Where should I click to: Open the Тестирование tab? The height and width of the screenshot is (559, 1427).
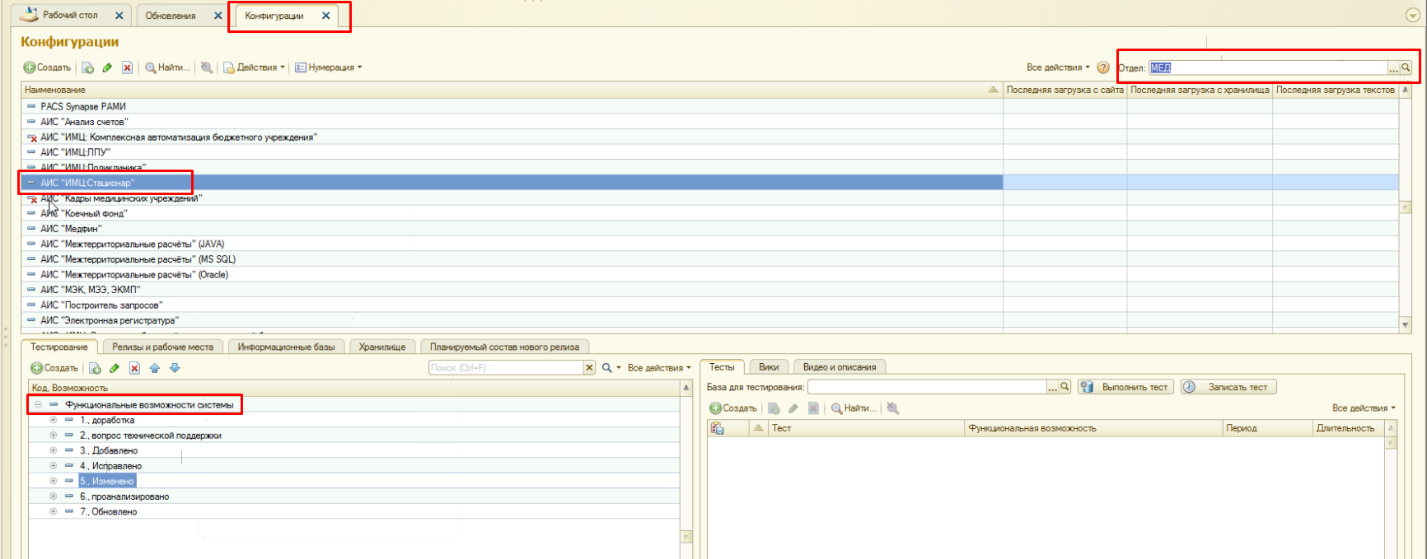60,346
